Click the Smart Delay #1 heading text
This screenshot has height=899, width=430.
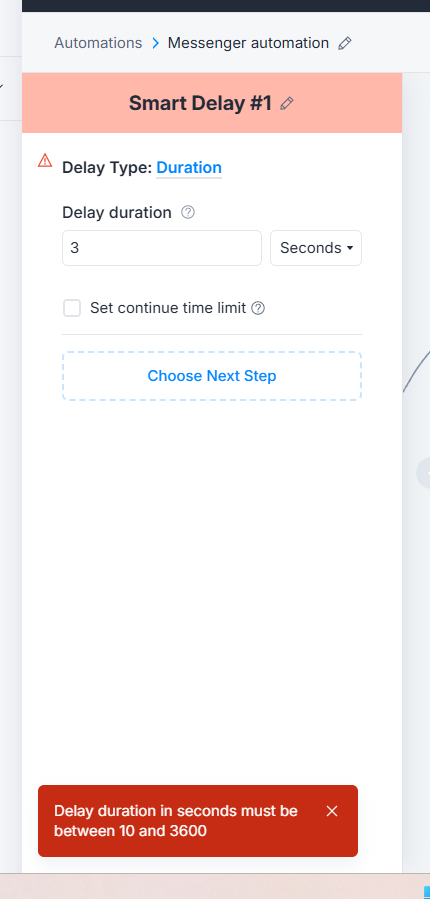[200, 103]
